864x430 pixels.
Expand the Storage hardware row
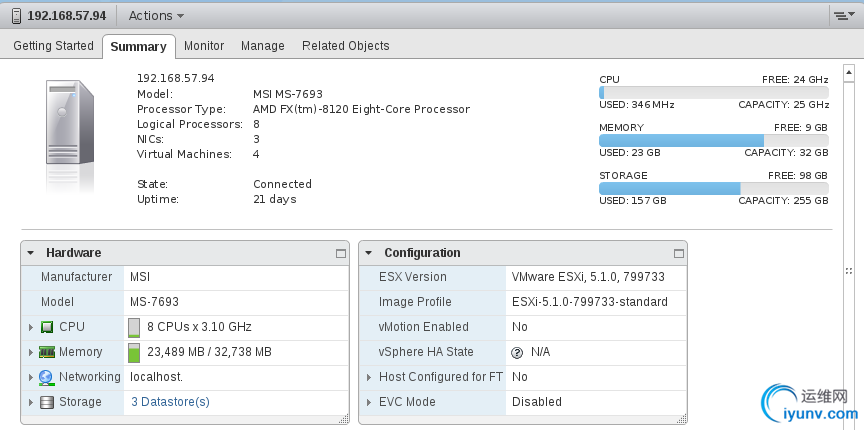(x=31, y=402)
